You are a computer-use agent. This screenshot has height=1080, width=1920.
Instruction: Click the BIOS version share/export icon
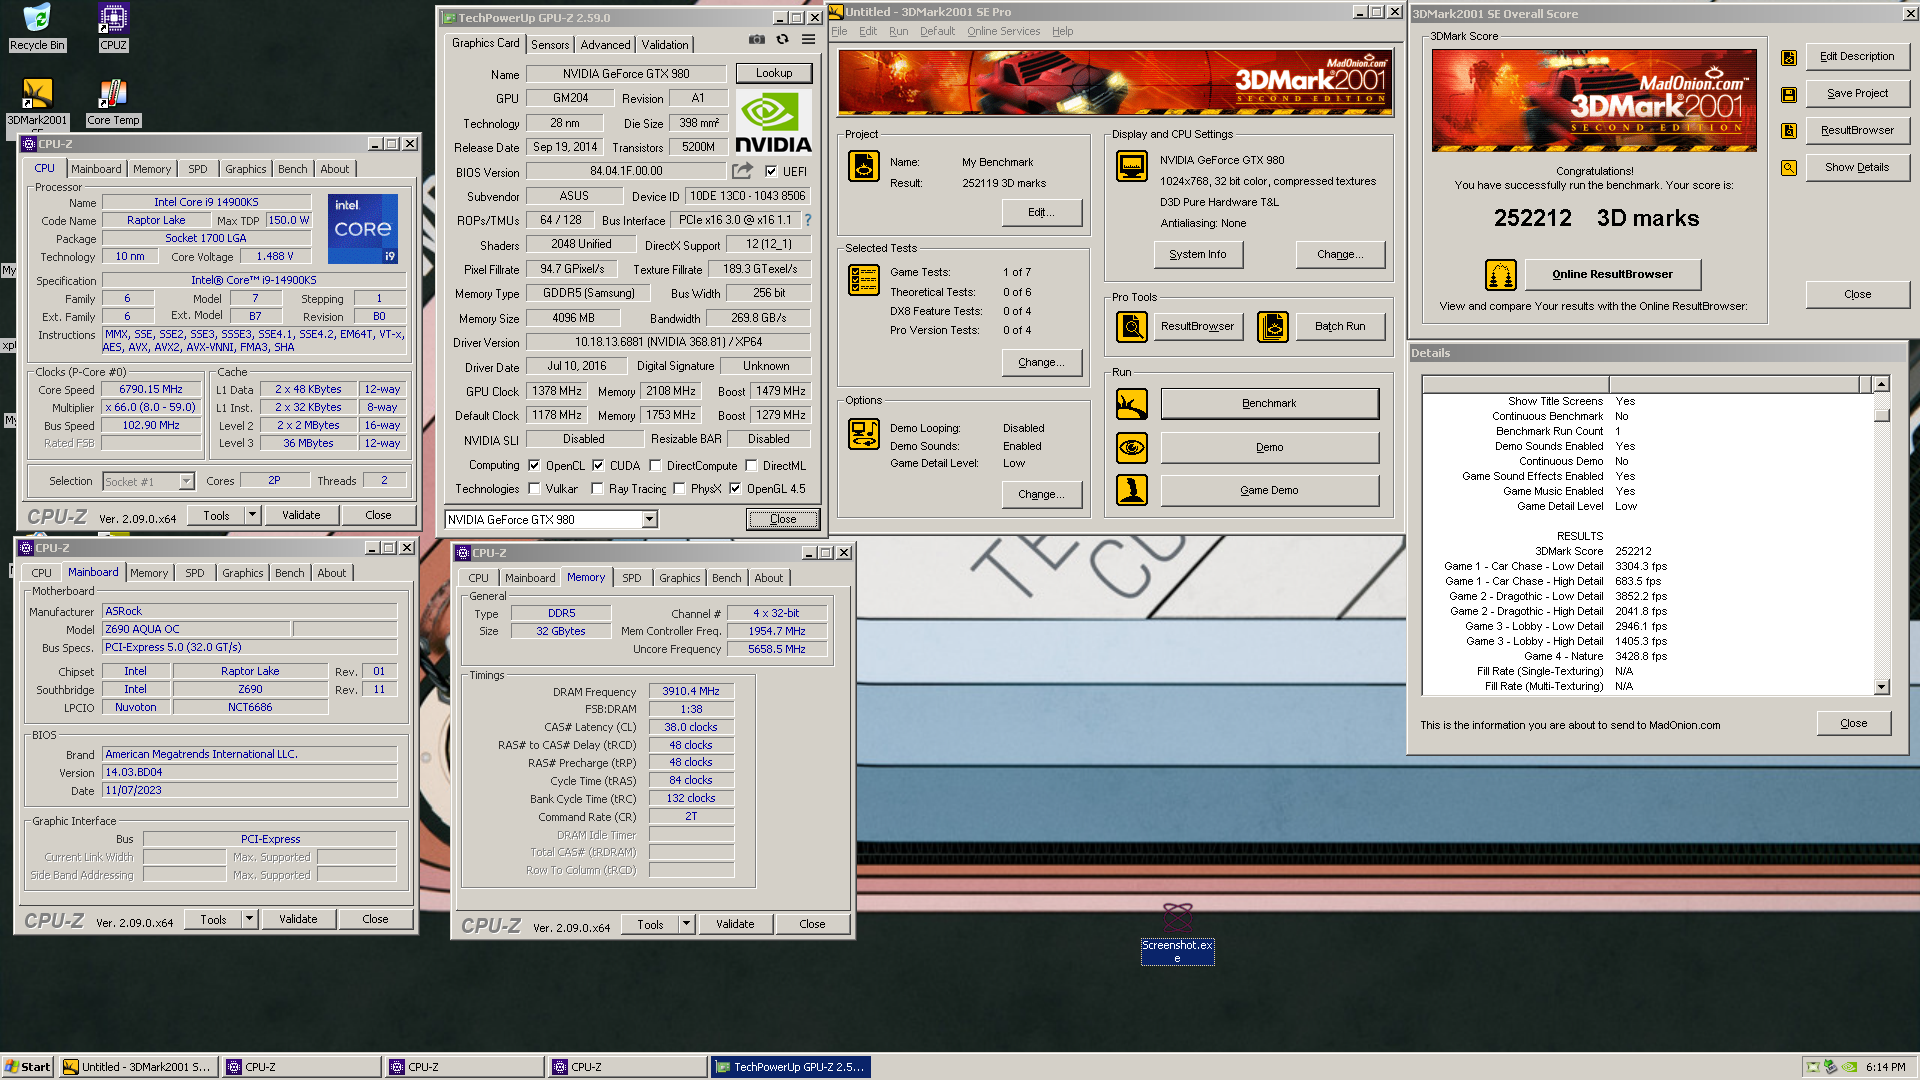pyautogui.click(x=742, y=171)
